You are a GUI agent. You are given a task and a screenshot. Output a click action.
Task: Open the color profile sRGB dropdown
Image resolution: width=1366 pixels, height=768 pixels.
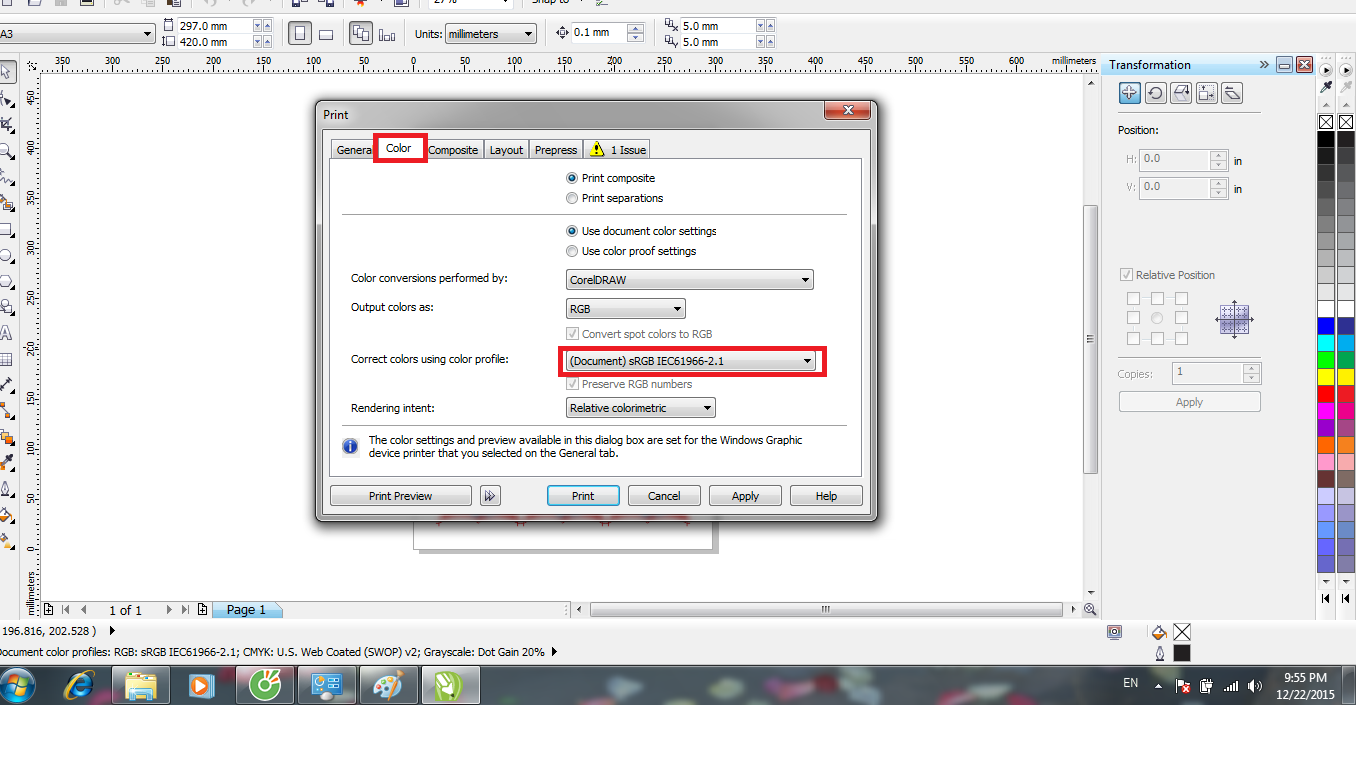tap(690, 361)
